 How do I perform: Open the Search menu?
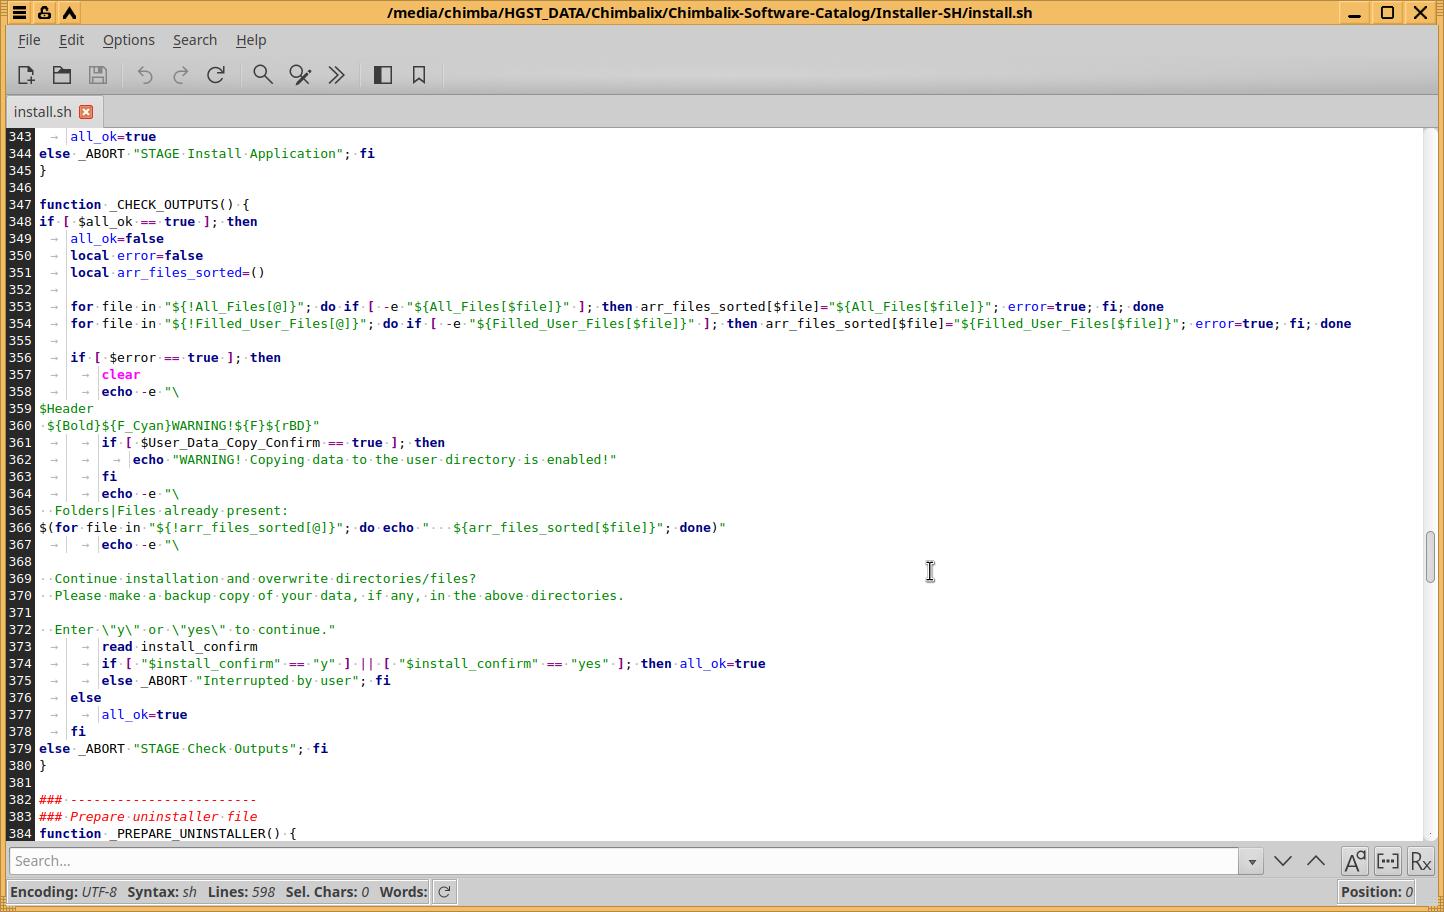tap(194, 40)
